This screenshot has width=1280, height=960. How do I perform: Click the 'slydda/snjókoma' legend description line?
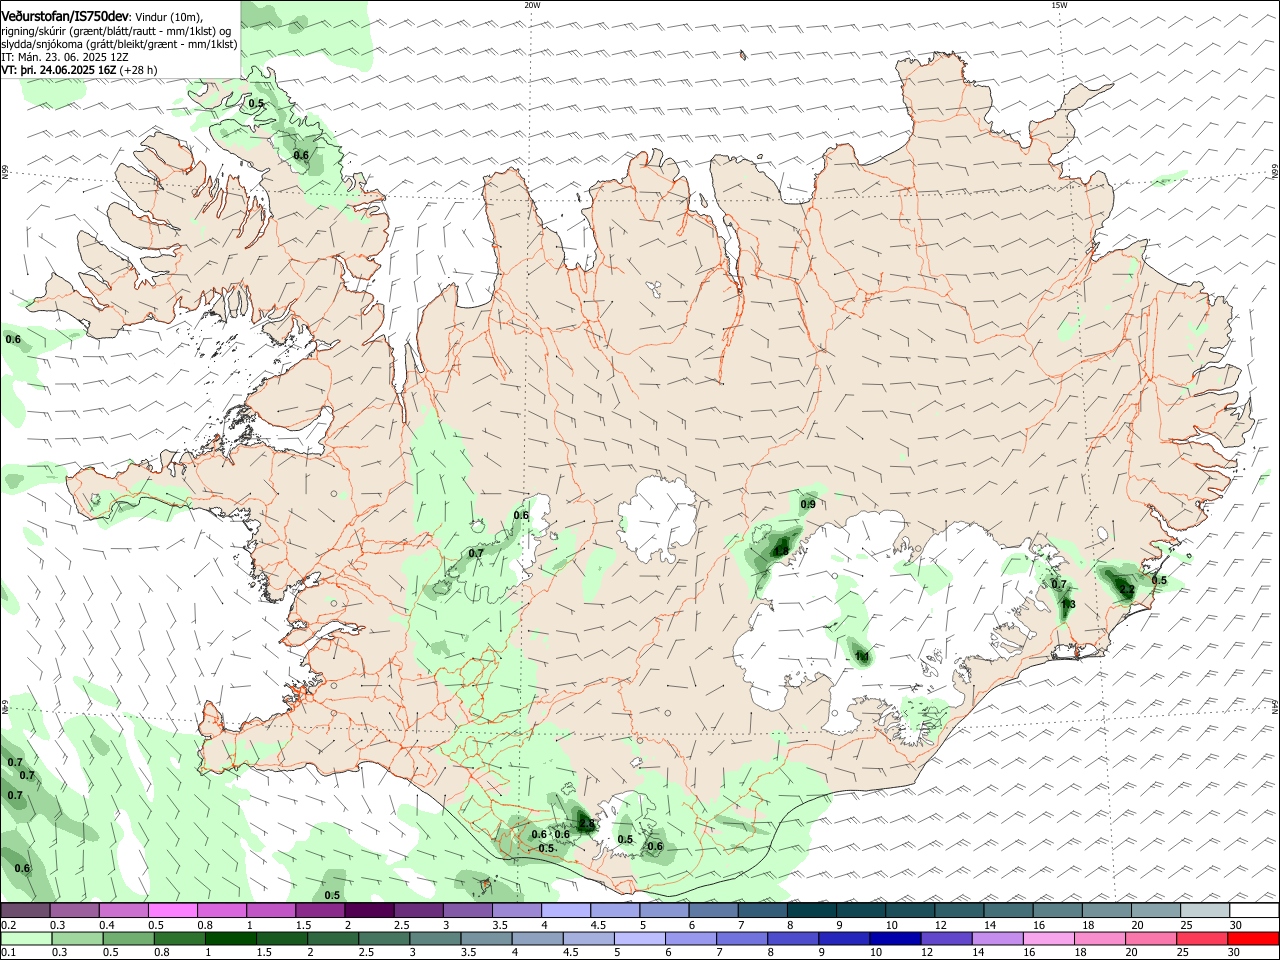tap(119, 44)
